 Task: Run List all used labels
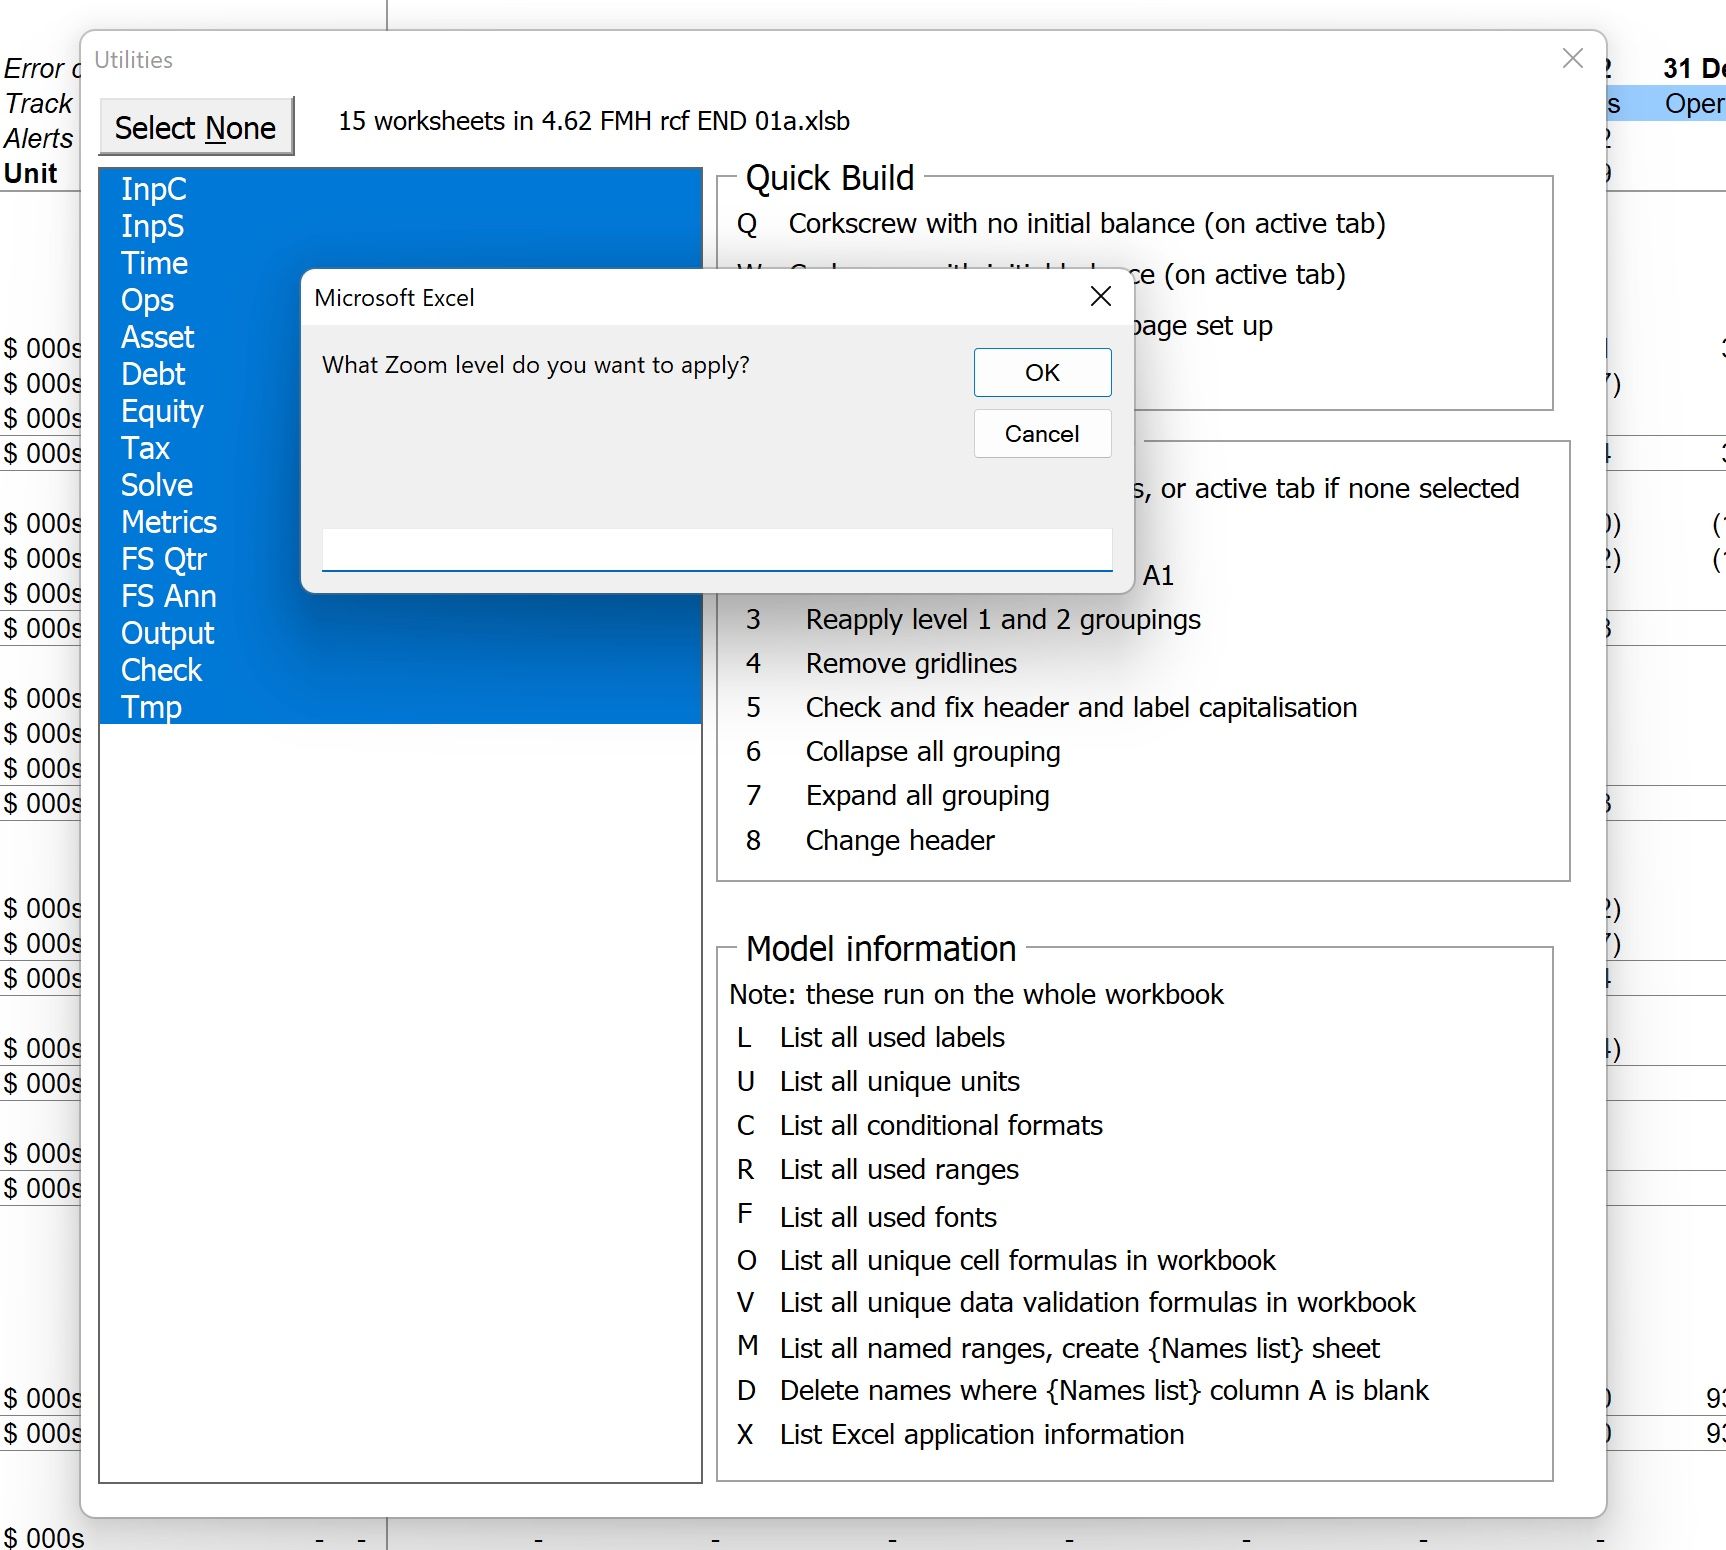(892, 1038)
